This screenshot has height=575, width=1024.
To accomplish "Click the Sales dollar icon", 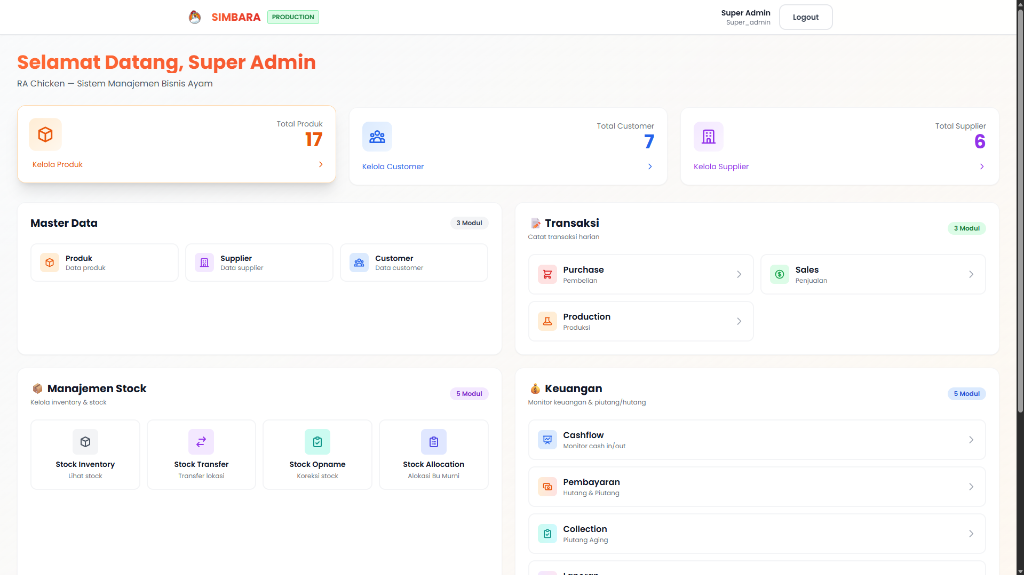I will tap(779, 274).
